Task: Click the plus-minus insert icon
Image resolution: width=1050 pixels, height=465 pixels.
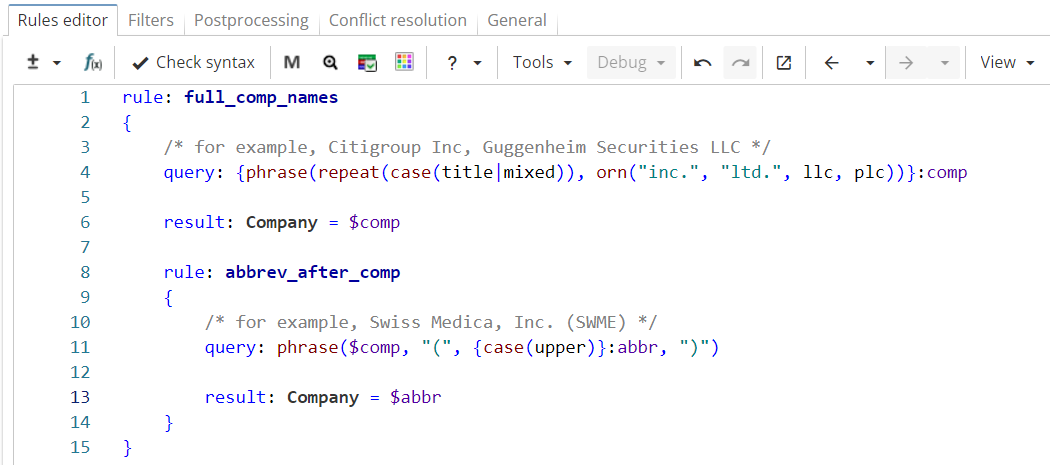Action: pos(32,62)
